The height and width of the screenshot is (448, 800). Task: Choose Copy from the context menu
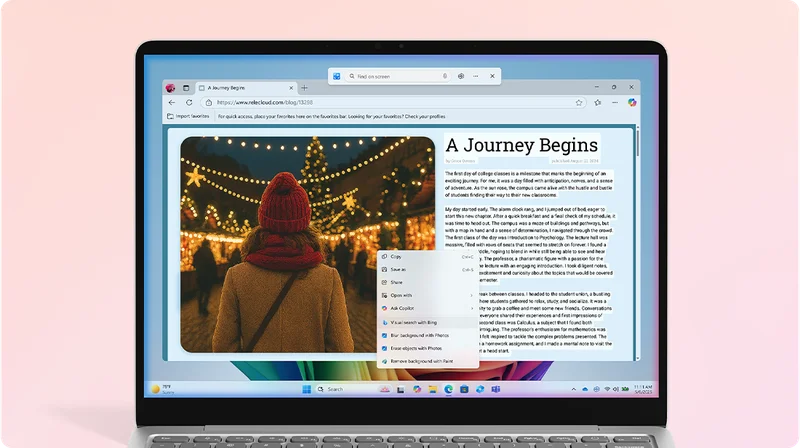[x=428, y=257]
